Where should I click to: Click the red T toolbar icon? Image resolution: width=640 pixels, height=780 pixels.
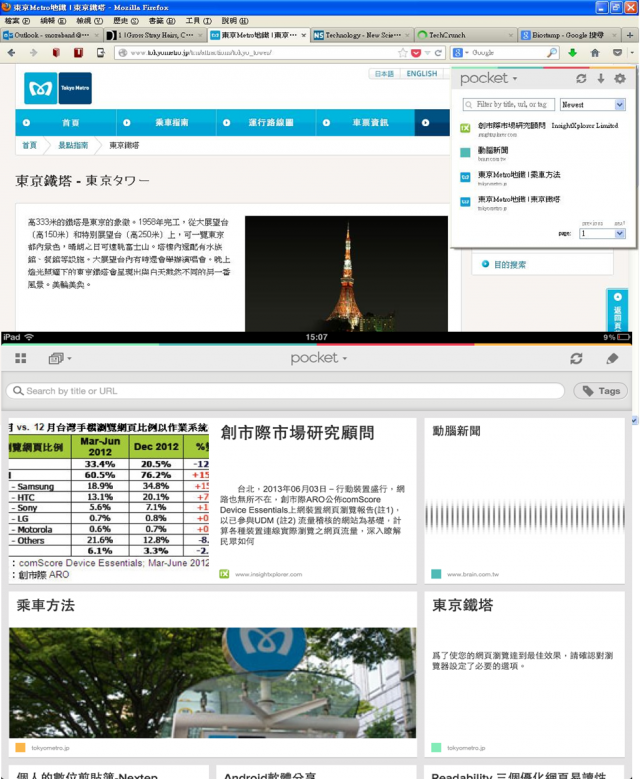point(78,53)
